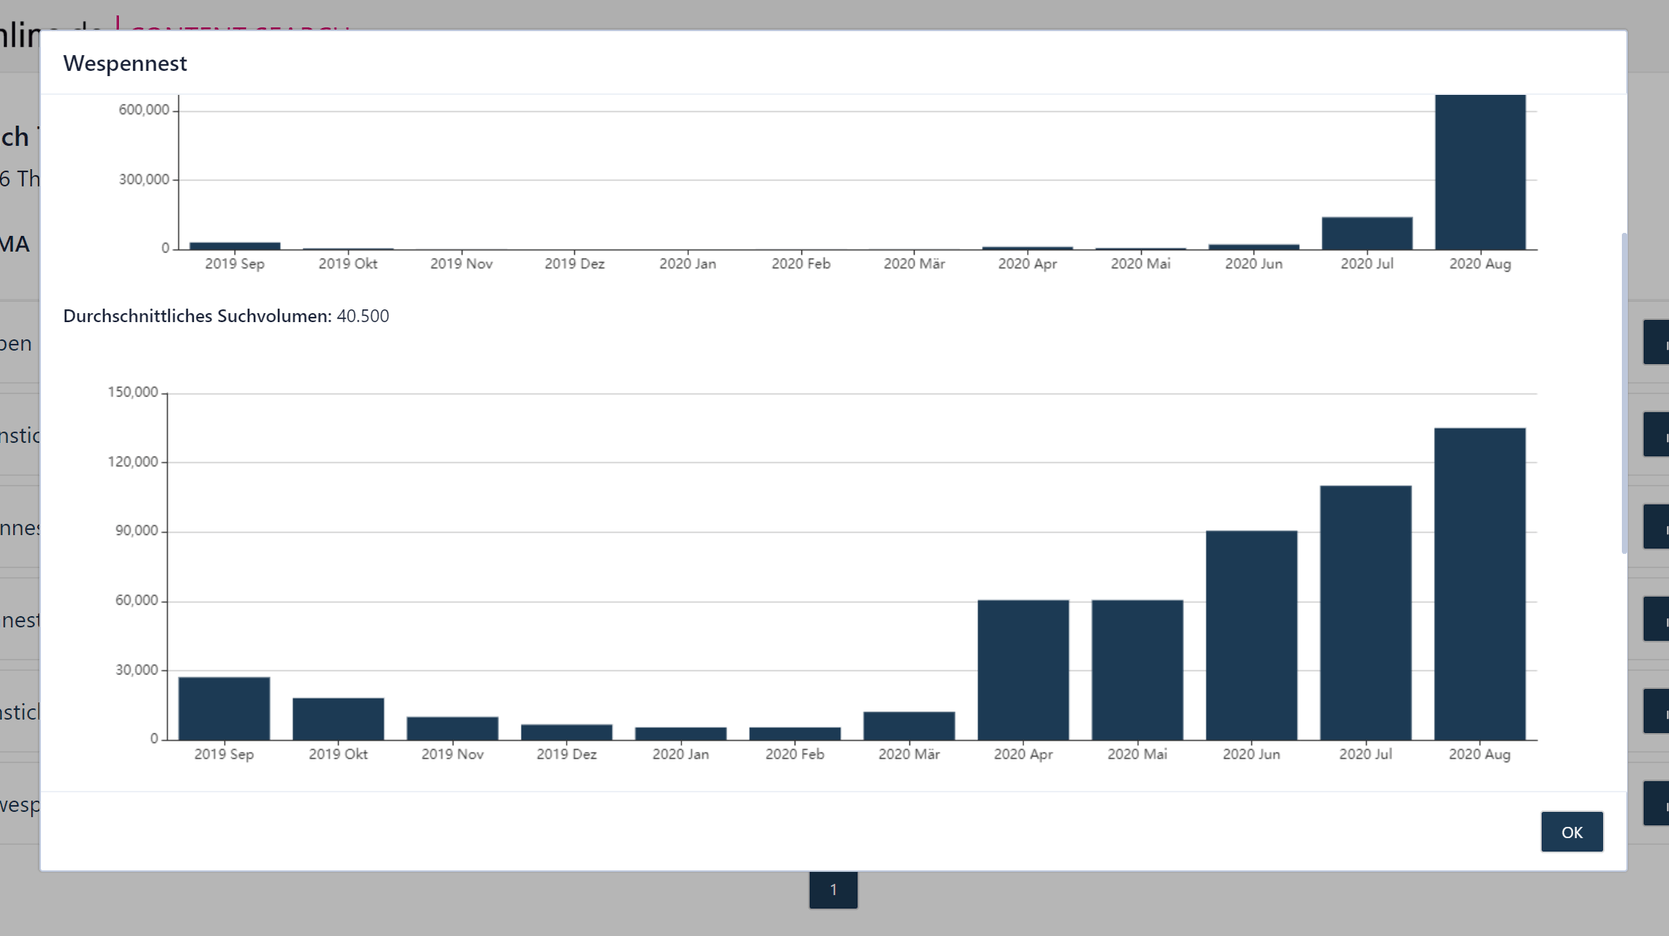Click the 2020 Jan x-axis label in upper chart
Screen dimensions: 1669x936
coord(688,264)
